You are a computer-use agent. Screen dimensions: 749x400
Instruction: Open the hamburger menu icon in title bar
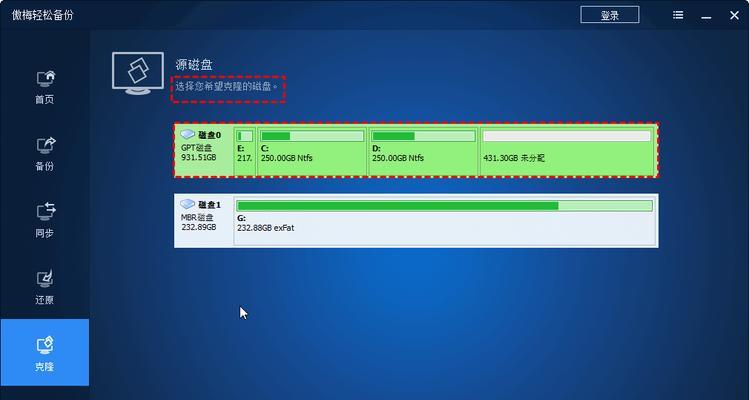coord(678,15)
